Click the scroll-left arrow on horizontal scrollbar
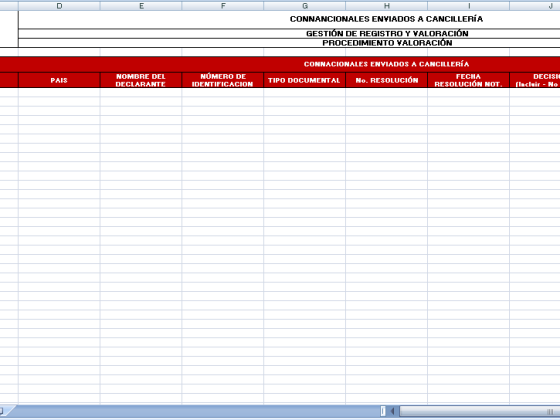 click(x=392, y=411)
